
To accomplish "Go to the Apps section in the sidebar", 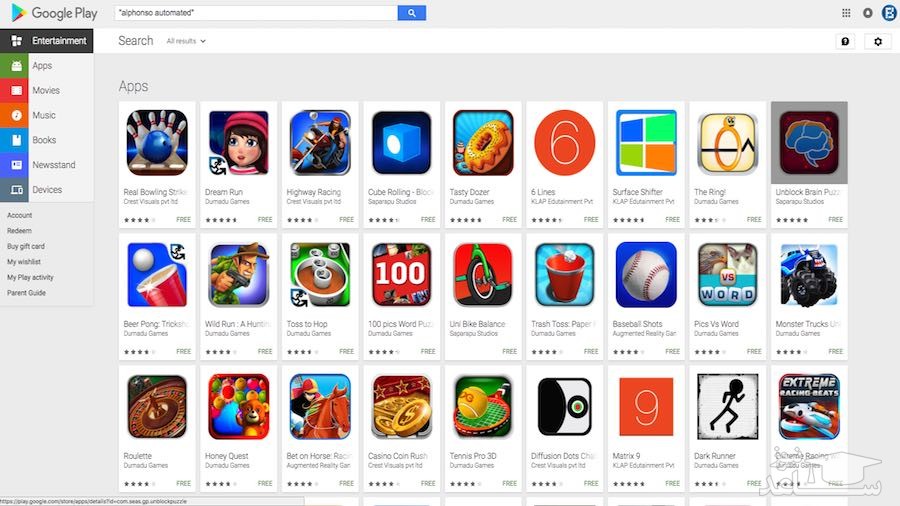I will [46, 65].
